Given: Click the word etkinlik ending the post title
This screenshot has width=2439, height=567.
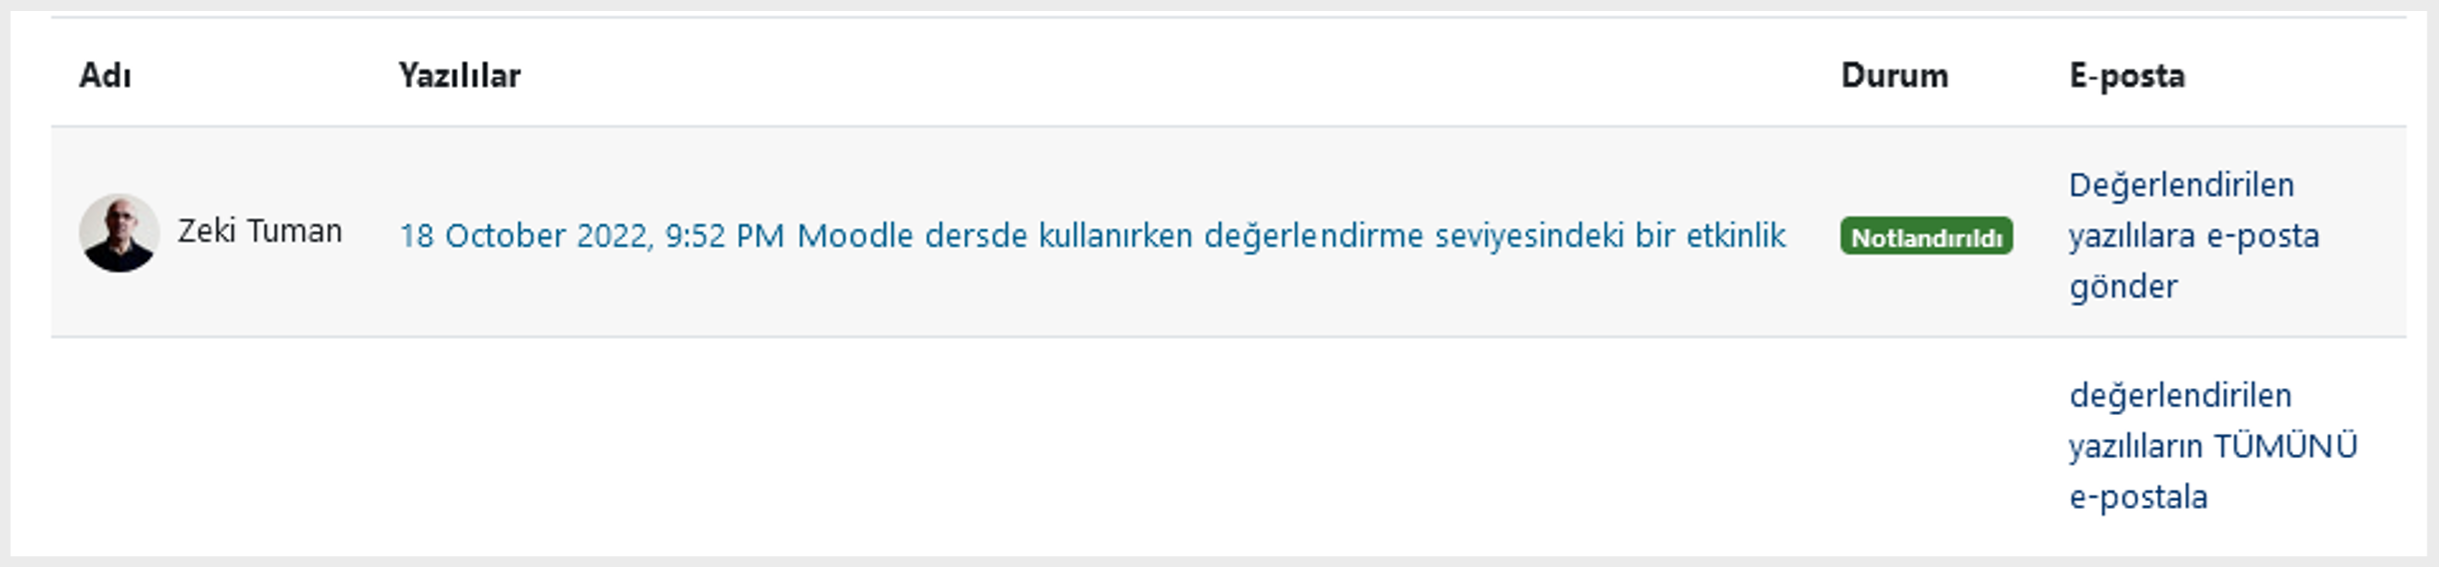Looking at the screenshot, I should point(1736,236).
